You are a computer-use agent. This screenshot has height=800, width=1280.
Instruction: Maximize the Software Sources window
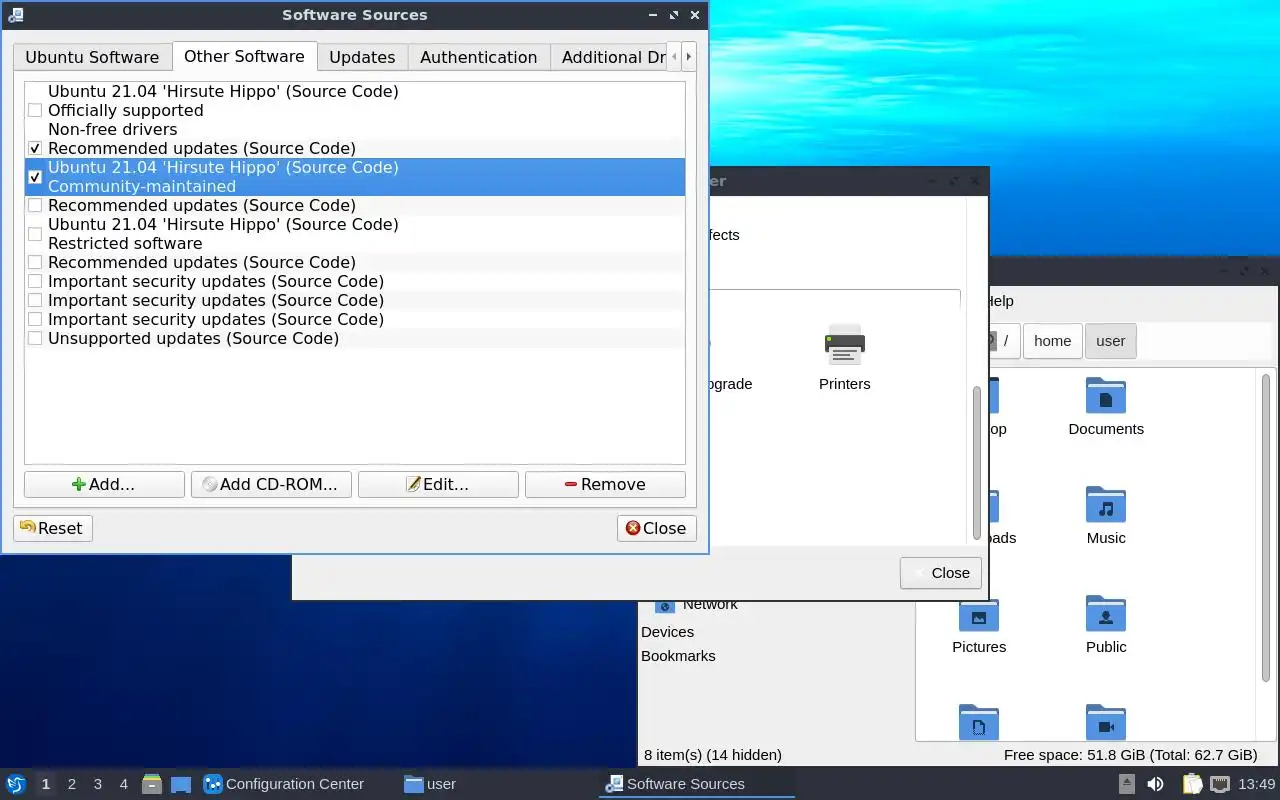(673, 15)
